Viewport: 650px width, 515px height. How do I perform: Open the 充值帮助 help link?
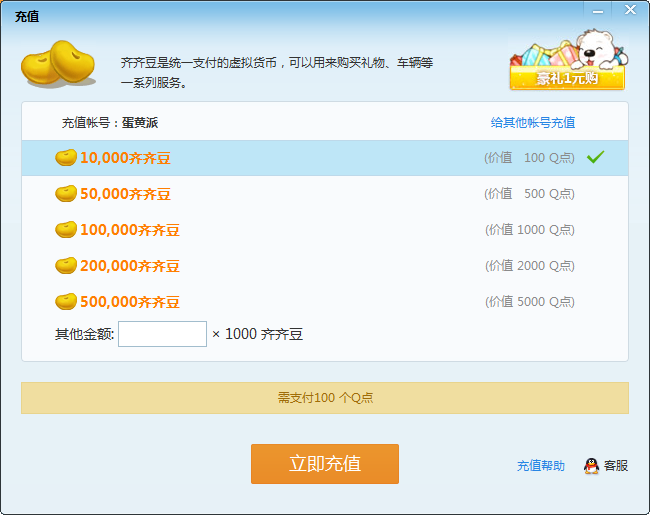coord(541,466)
